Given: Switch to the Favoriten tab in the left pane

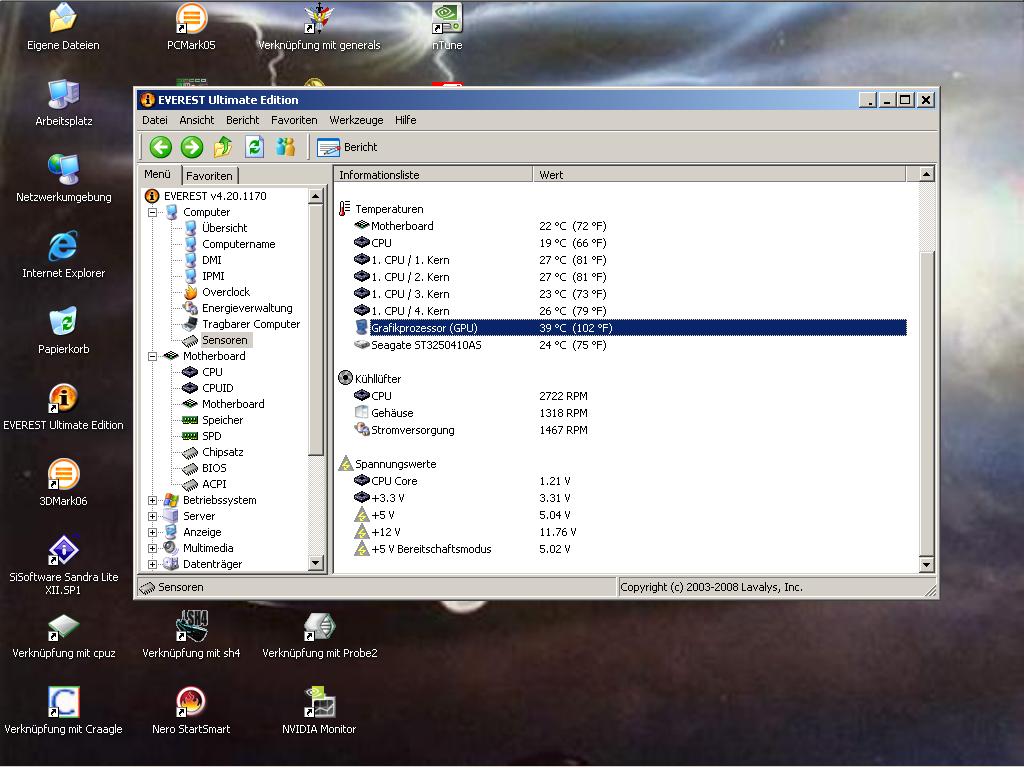Looking at the screenshot, I should click(209, 176).
